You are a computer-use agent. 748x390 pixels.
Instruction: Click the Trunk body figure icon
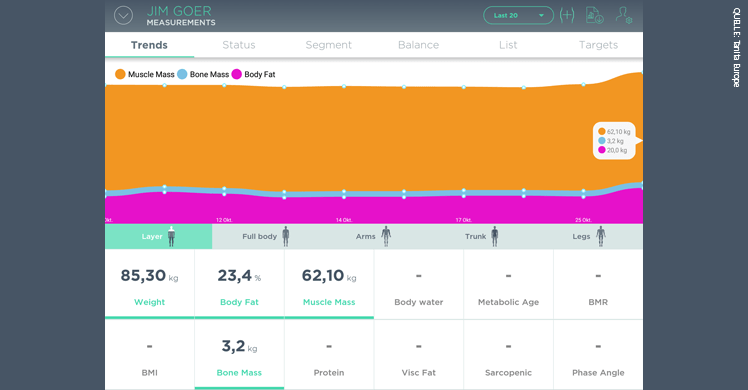click(x=495, y=236)
